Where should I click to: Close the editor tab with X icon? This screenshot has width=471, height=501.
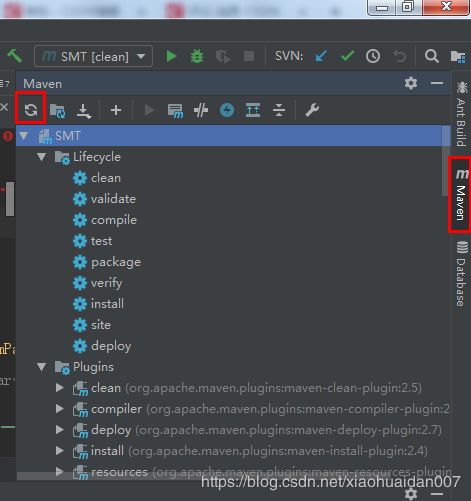(x=4, y=107)
